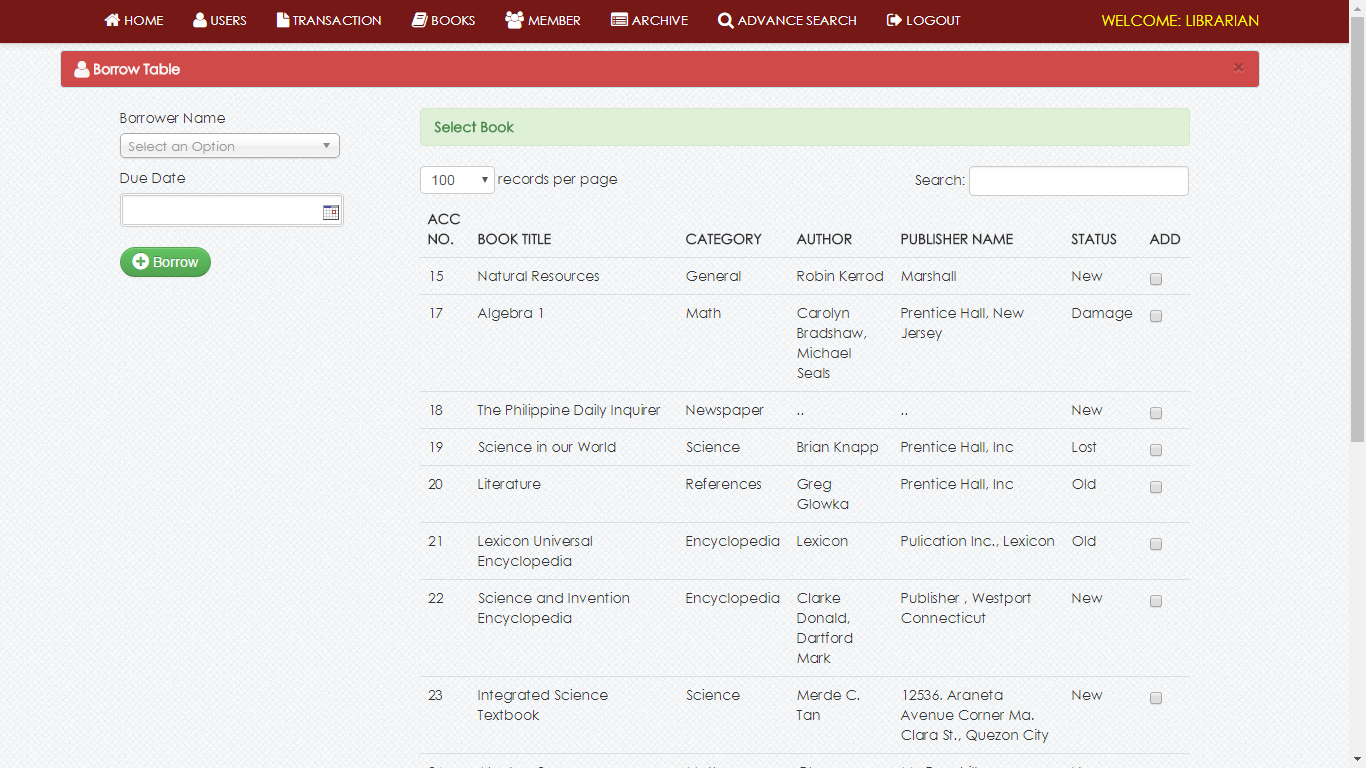Select the Literature book checkbox
The width and height of the screenshot is (1366, 768).
click(x=1156, y=487)
